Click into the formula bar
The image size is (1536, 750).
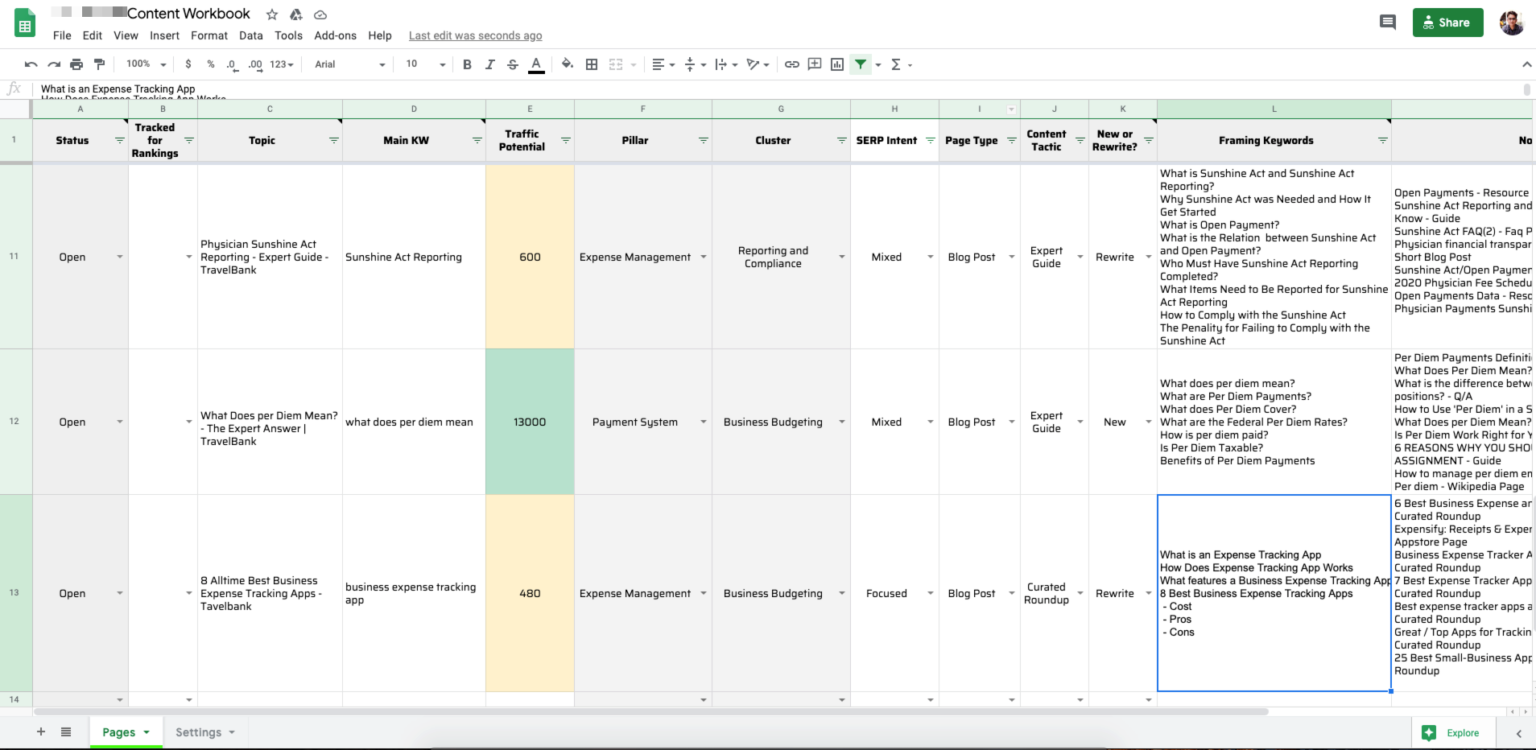coord(780,89)
